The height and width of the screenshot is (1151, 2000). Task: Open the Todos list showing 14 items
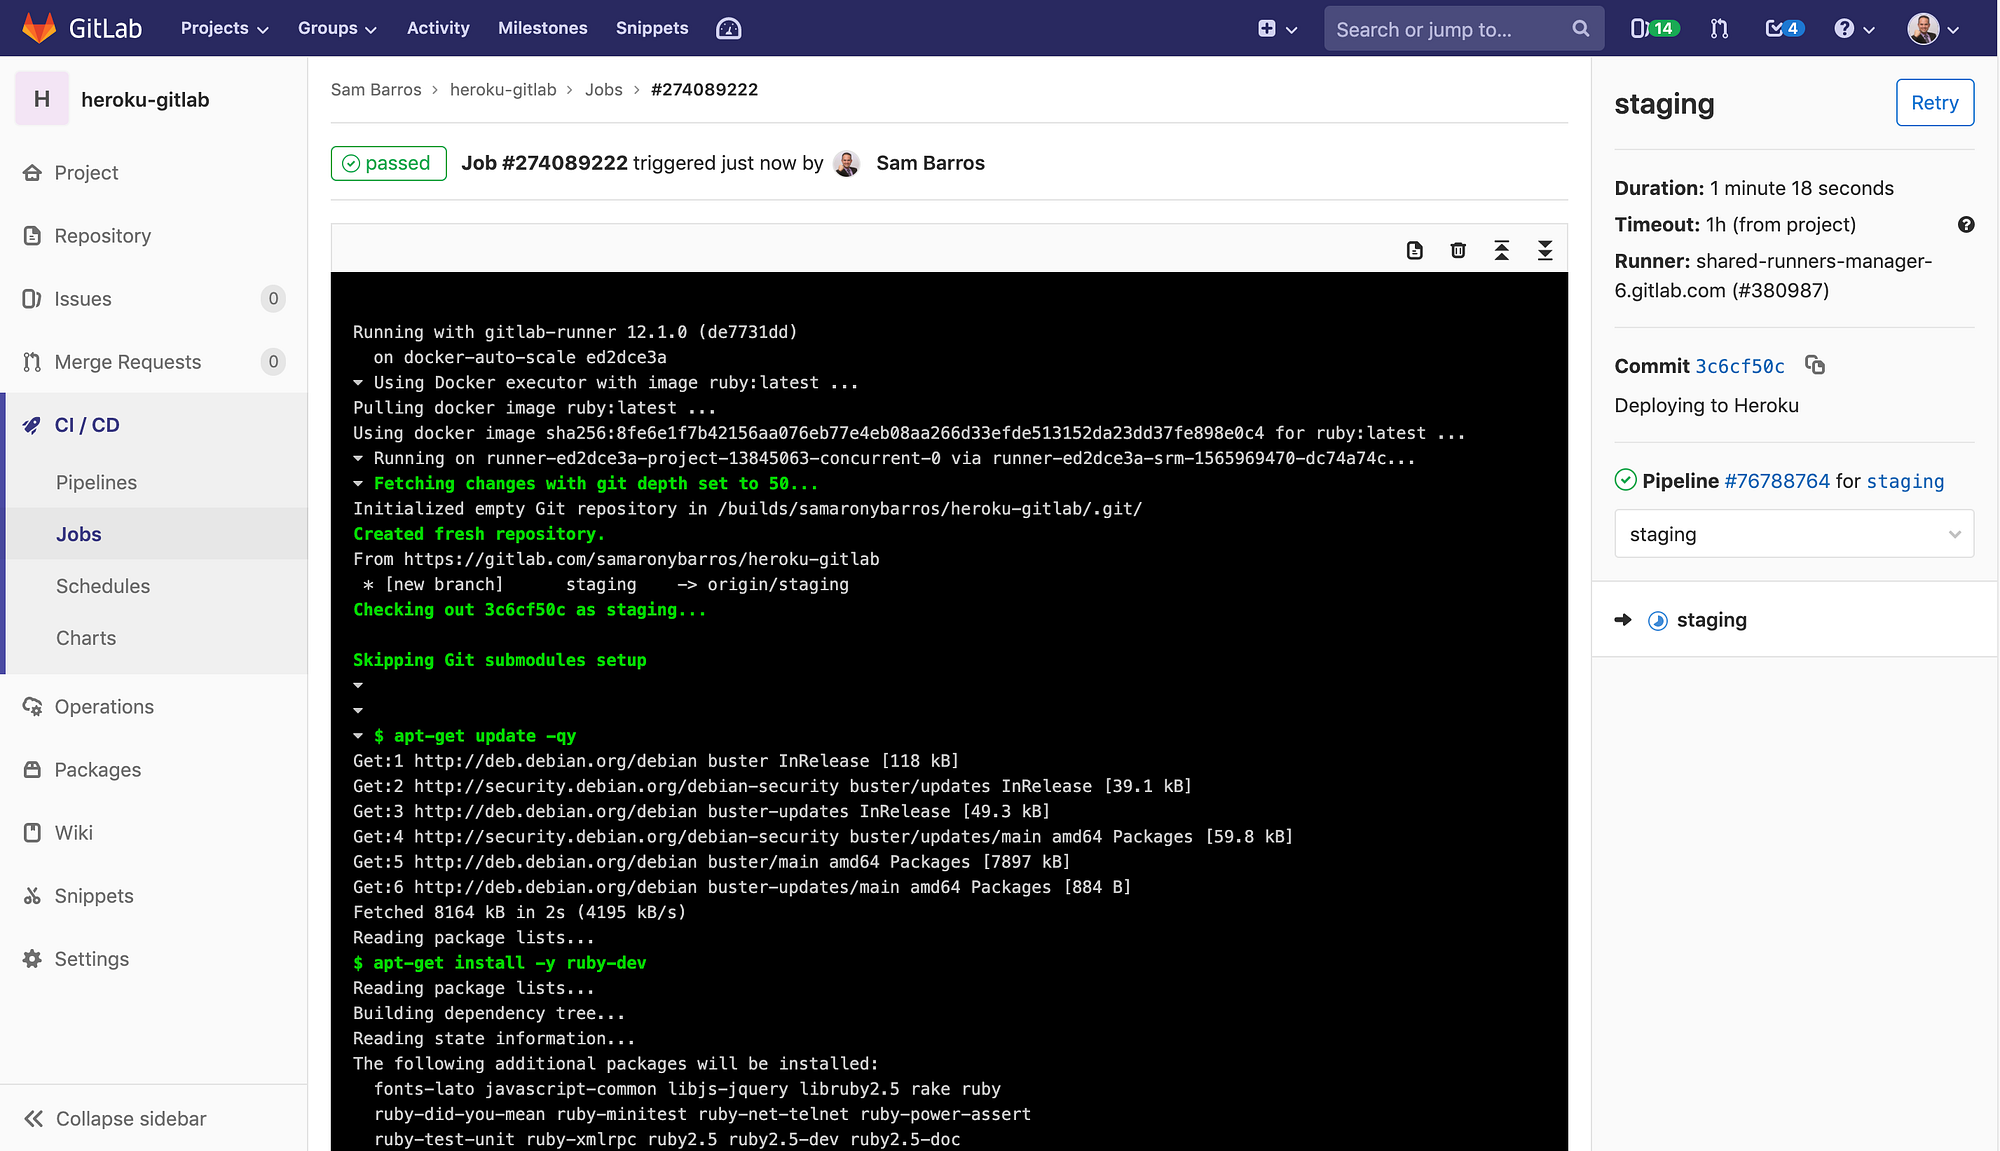[1652, 28]
